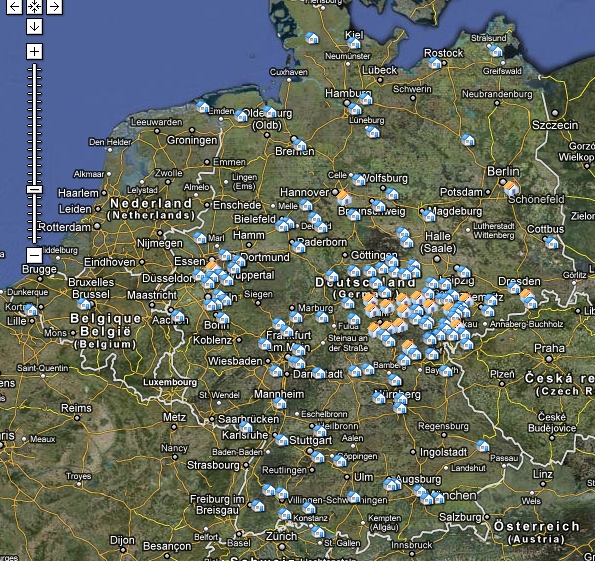The width and height of the screenshot is (595, 561).
Task: Select the orange house marker at Hannover
Action: click(344, 198)
